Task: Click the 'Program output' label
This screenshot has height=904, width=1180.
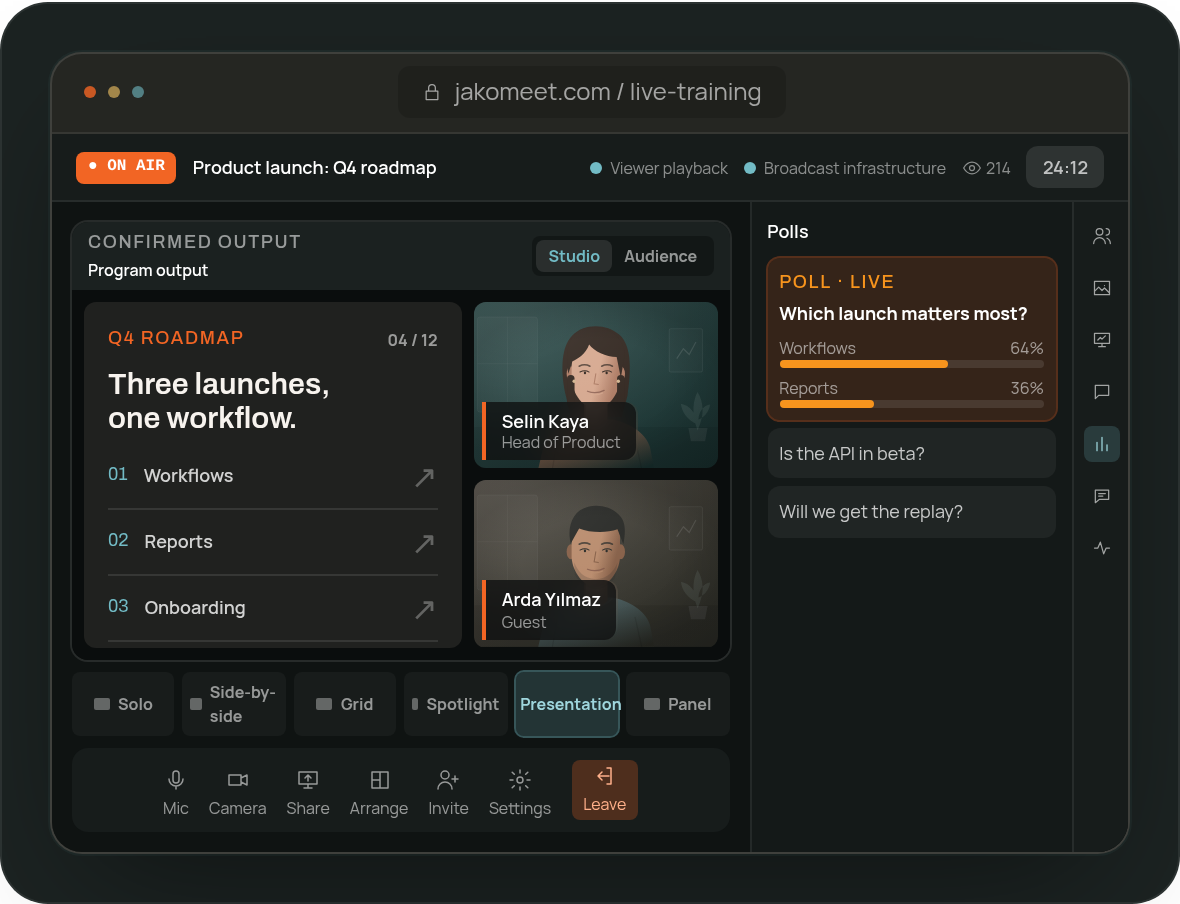Action: [x=148, y=270]
